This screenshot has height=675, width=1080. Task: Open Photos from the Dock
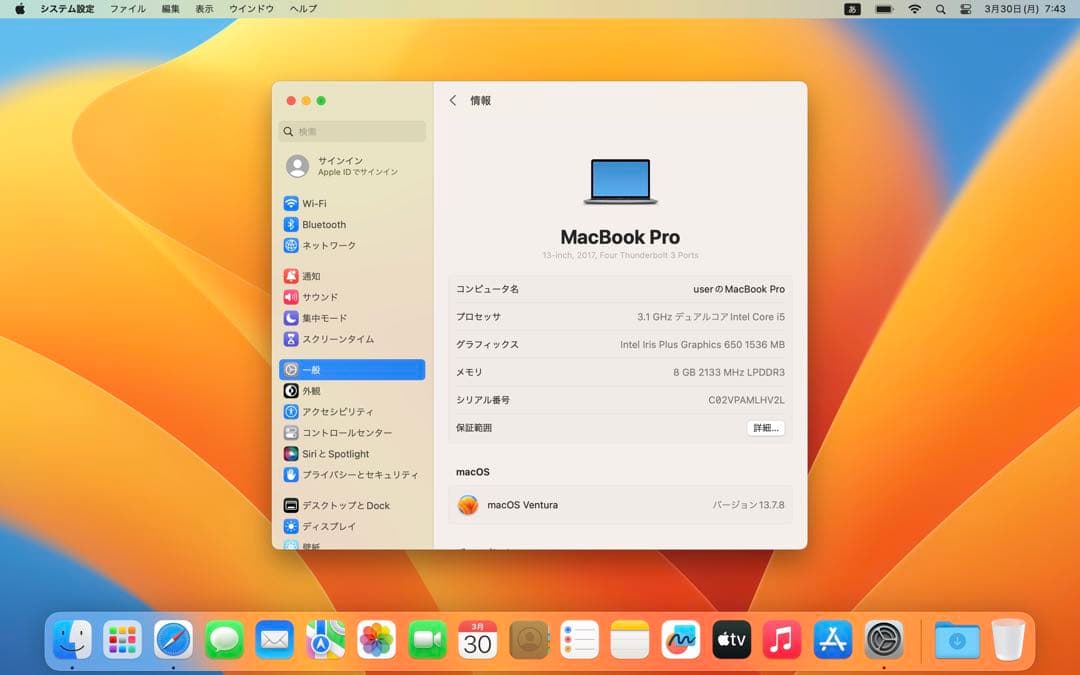pos(376,640)
